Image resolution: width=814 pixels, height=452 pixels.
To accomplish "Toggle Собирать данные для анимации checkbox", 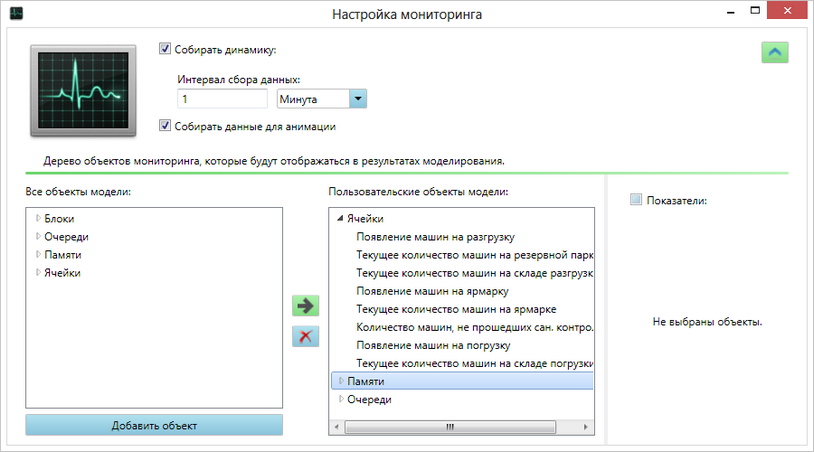I will click(165, 126).
